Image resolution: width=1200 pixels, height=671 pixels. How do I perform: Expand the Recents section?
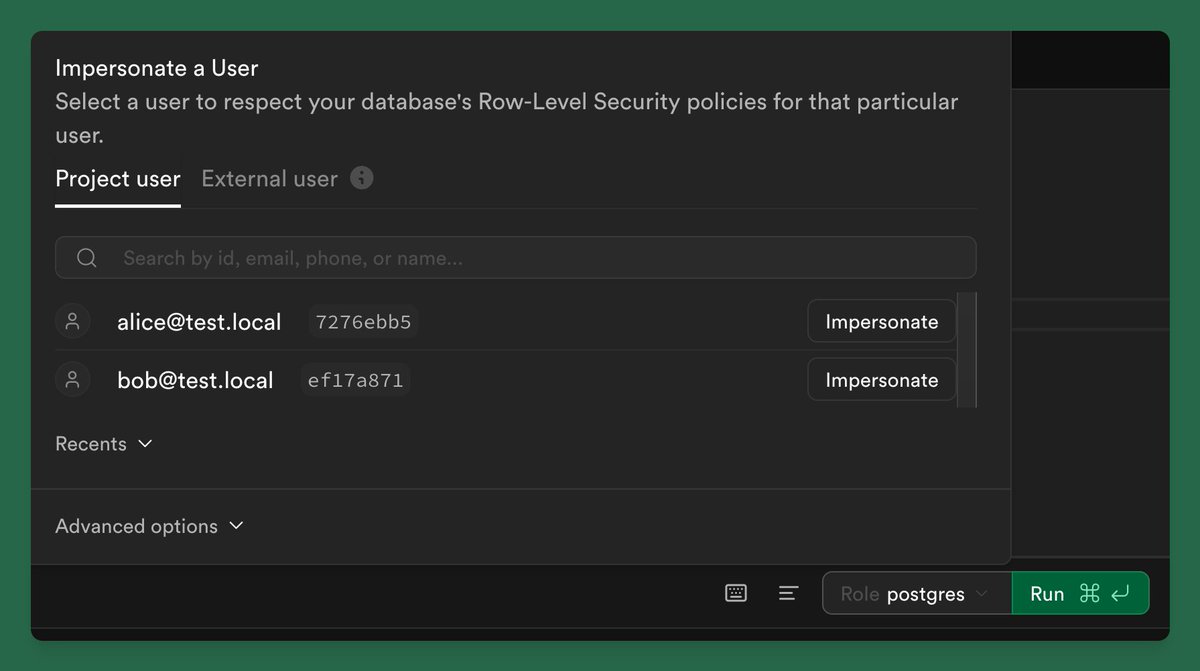[104, 444]
